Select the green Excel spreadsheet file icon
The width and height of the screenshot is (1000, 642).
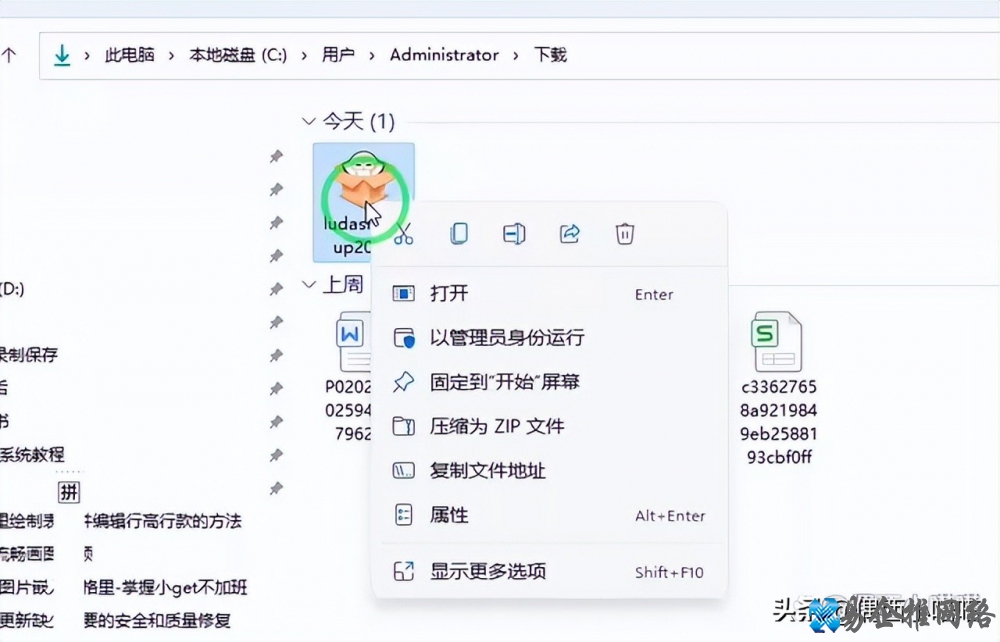(x=777, y=340)
